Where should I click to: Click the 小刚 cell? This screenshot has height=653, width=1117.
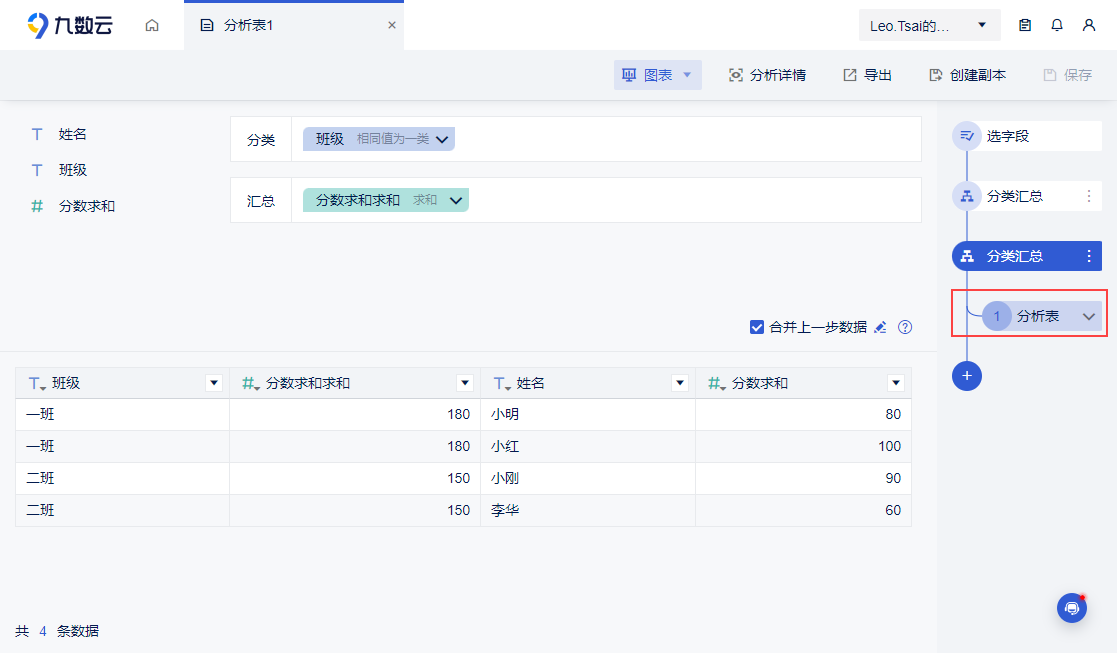588,479
